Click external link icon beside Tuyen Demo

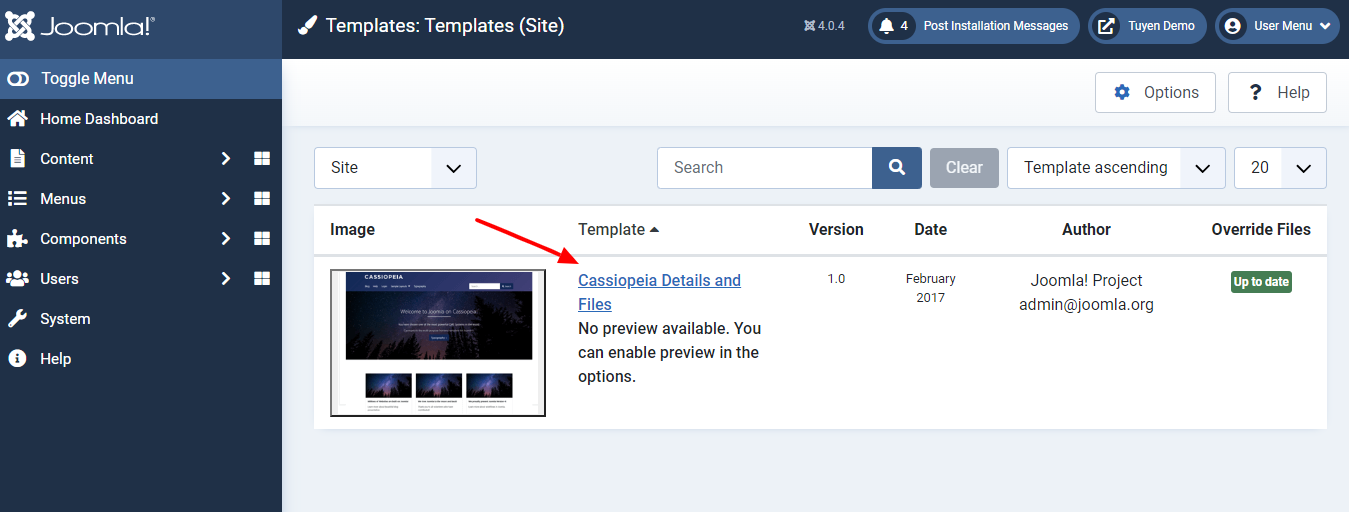pos(1106,26)
